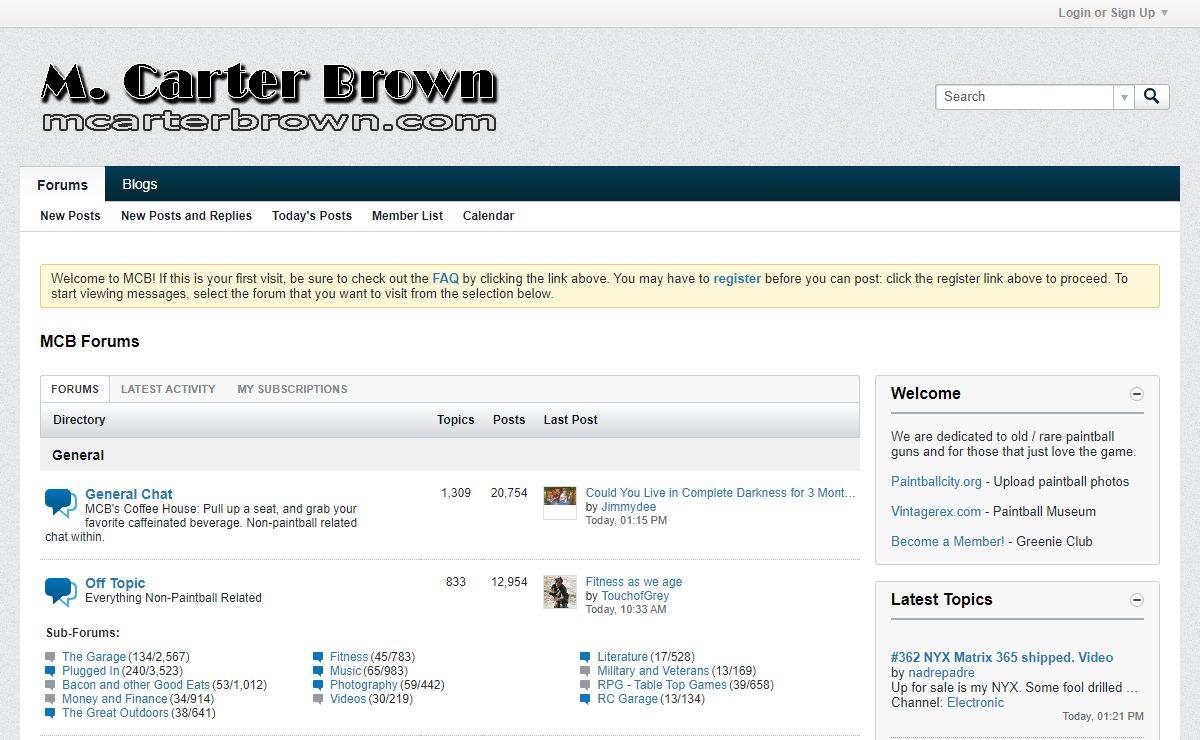This screenshot has width=1200, height=740.
Task: Click the icon beside Fitness sub-forum
Action: click(x=318, y=657)
